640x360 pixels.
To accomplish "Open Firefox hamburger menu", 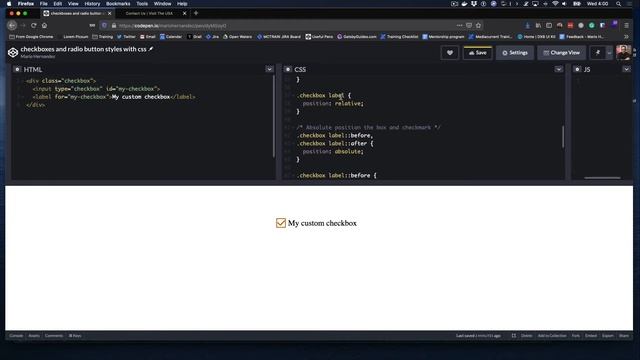I will click(x=627, y=25).
